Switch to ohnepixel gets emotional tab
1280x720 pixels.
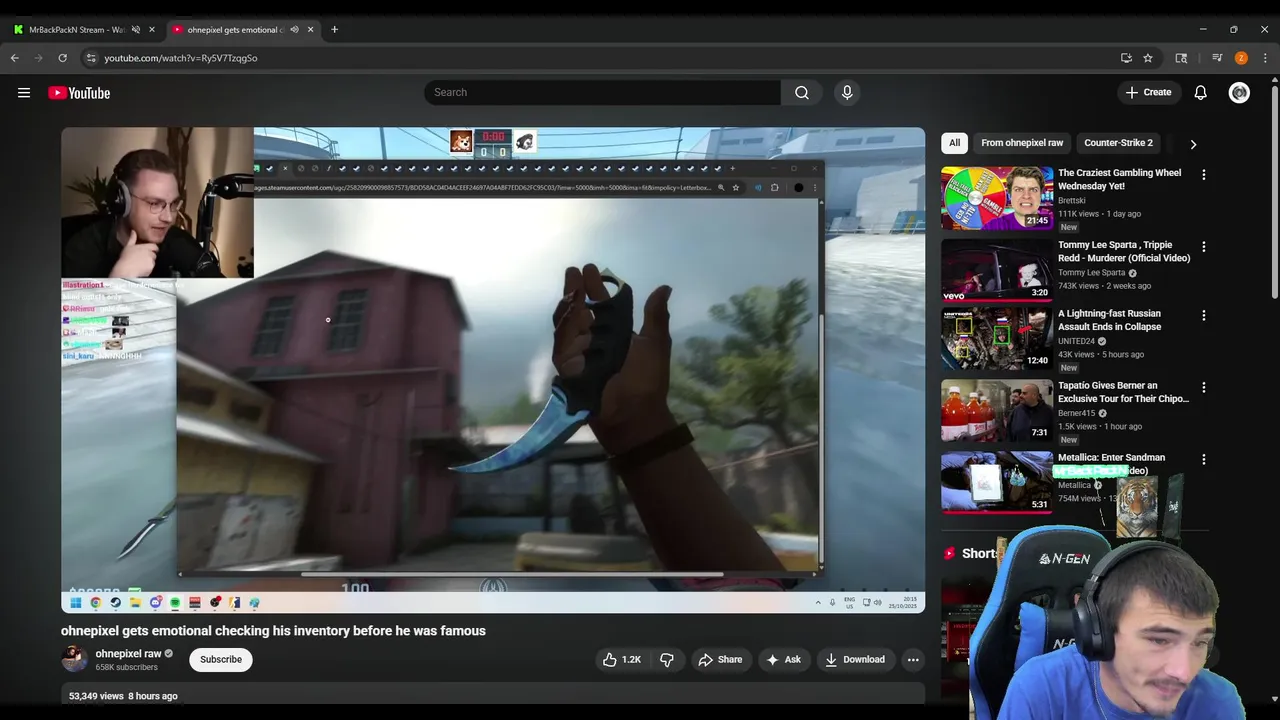click(236, 29)
